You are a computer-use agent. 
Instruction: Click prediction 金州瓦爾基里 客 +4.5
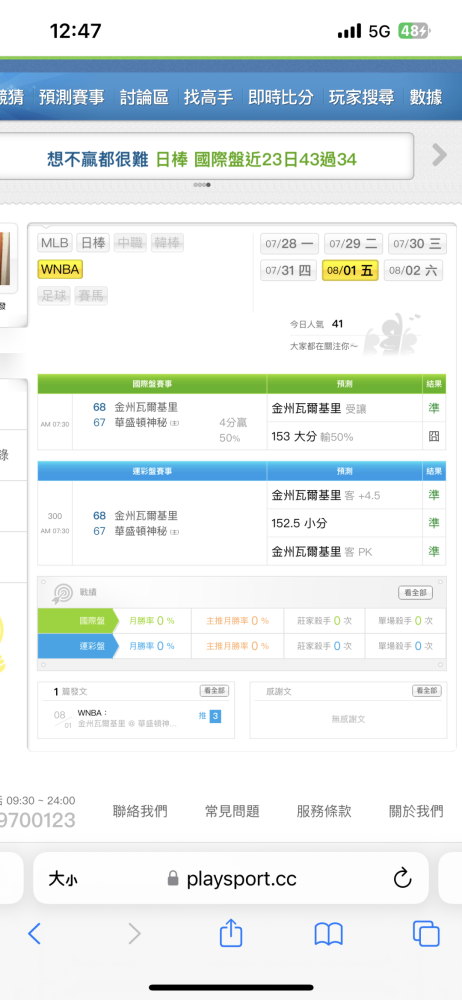coord(325,495)
